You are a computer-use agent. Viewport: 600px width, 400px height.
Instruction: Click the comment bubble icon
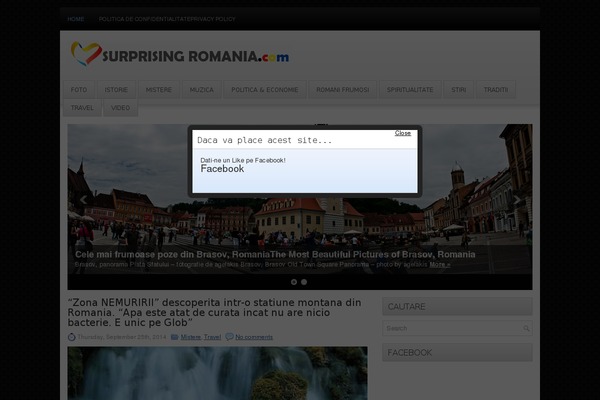tap(229, 337)
